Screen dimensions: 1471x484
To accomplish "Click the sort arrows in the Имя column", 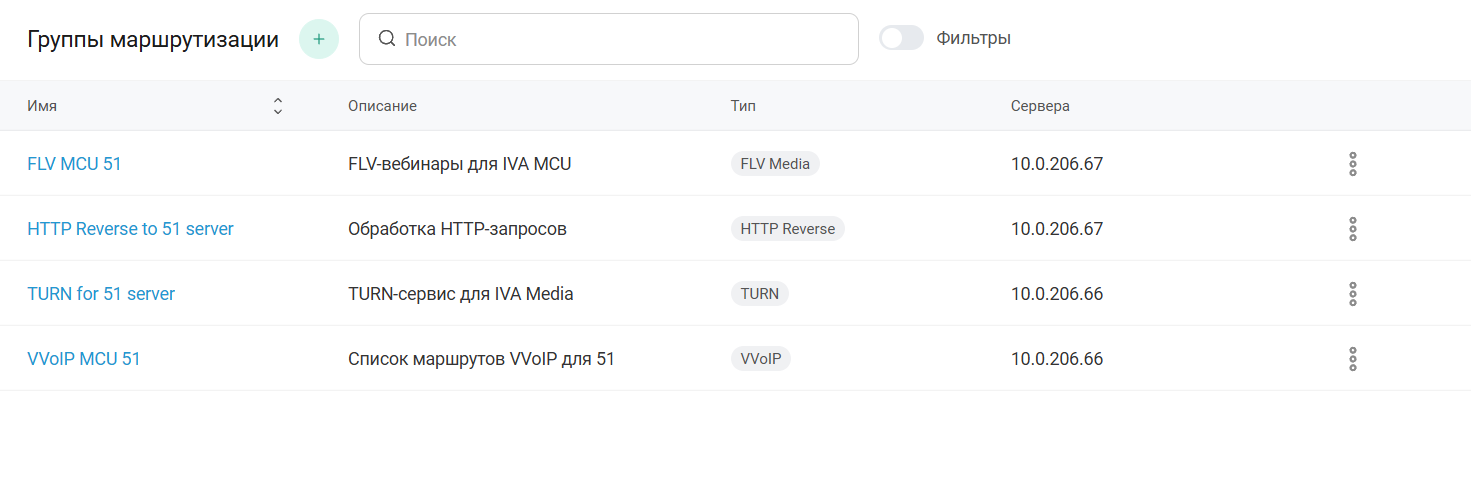I will [278, 106].
